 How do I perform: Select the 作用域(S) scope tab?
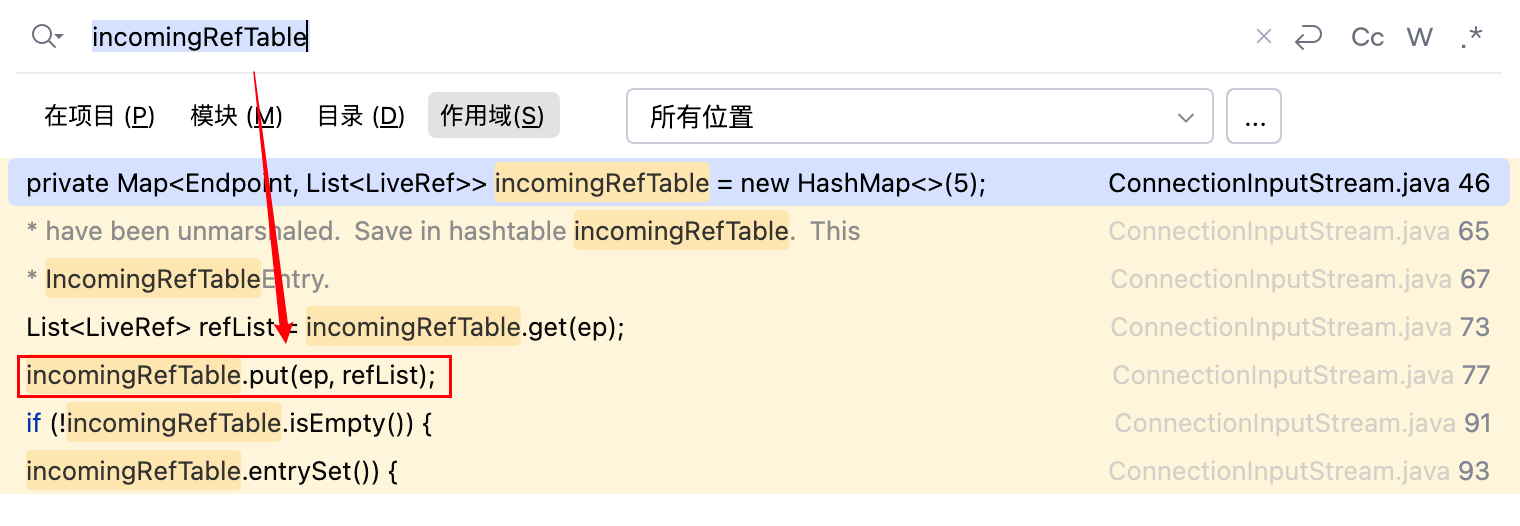point(493,116)
